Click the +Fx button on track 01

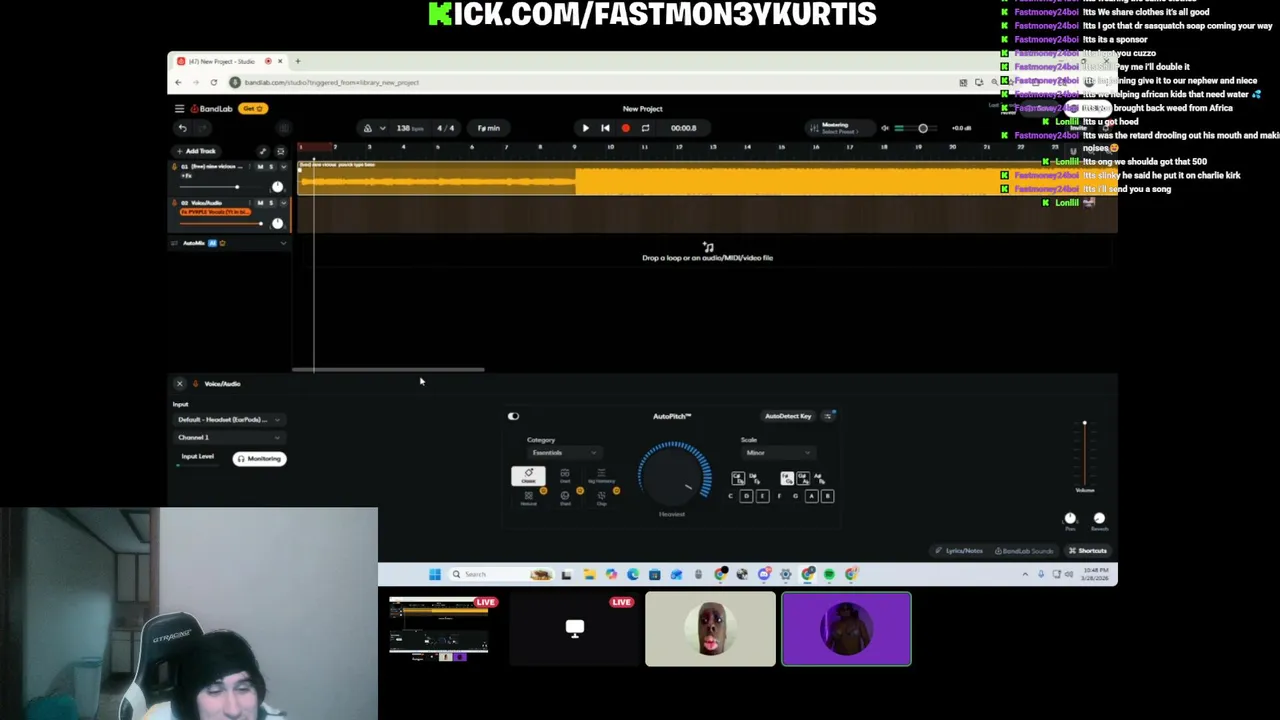coord(186,176)
